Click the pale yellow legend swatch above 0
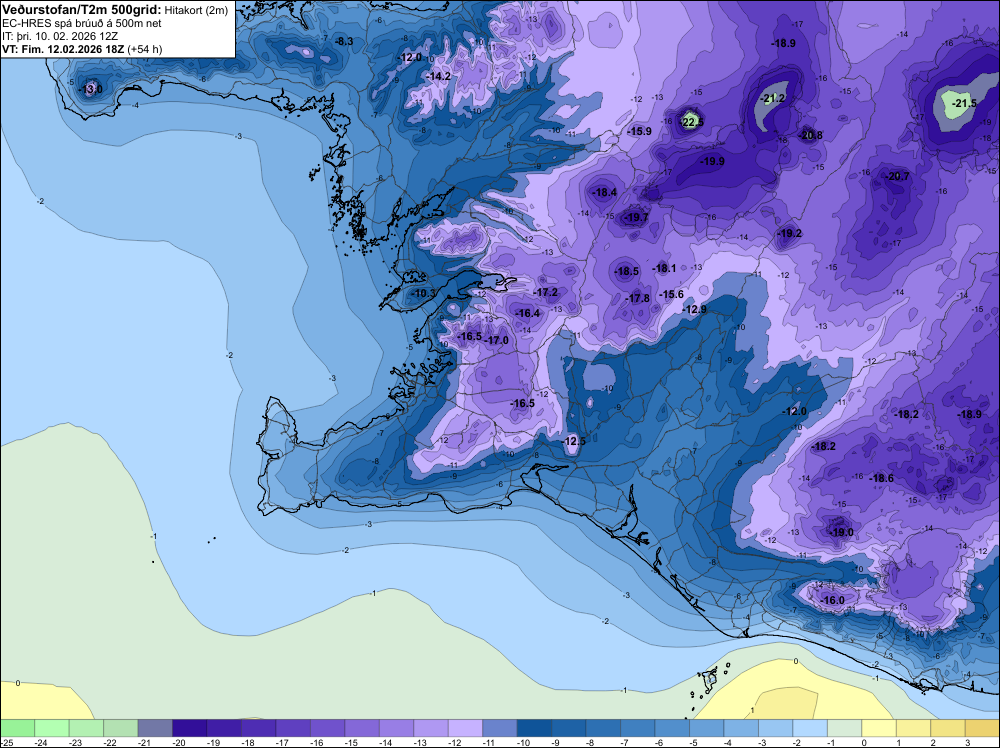This screenshot has height=748, width=1000. (878, 728)
